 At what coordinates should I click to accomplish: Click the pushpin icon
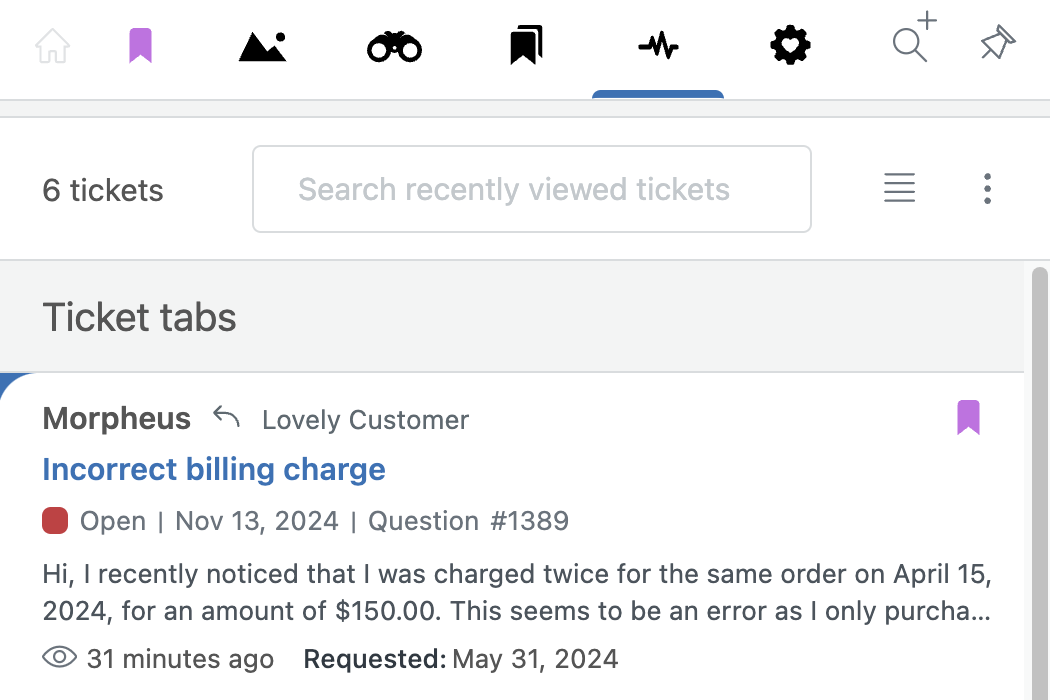coord(998,43)
